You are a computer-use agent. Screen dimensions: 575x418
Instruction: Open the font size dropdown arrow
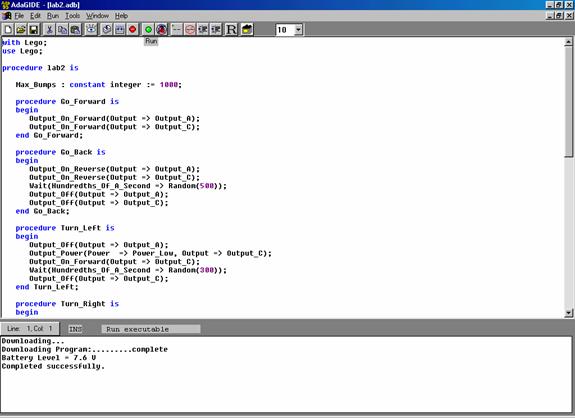click(x=299, y=30)
